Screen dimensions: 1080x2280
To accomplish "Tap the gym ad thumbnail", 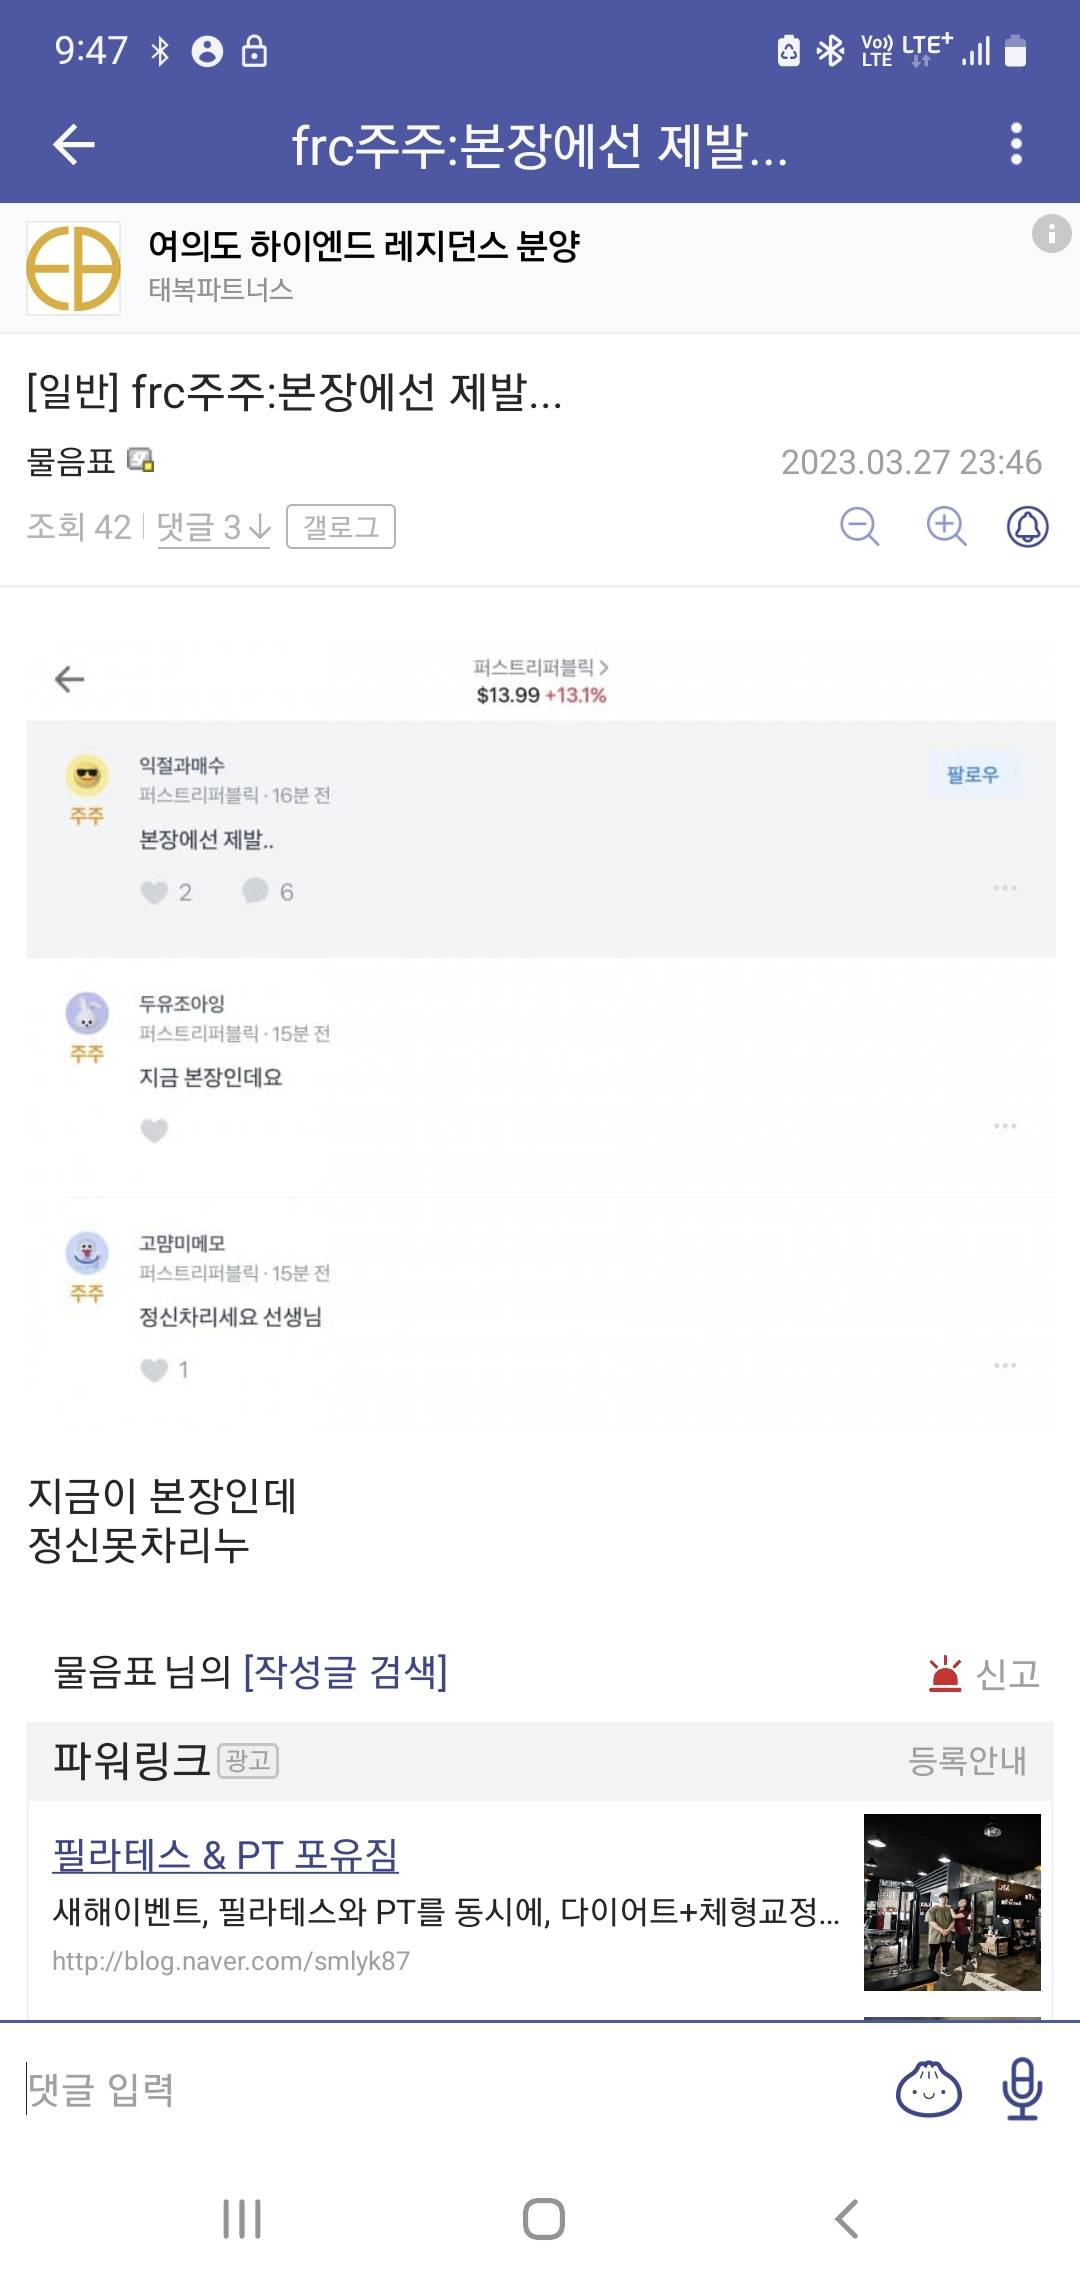I will (x=952, y=1902).
